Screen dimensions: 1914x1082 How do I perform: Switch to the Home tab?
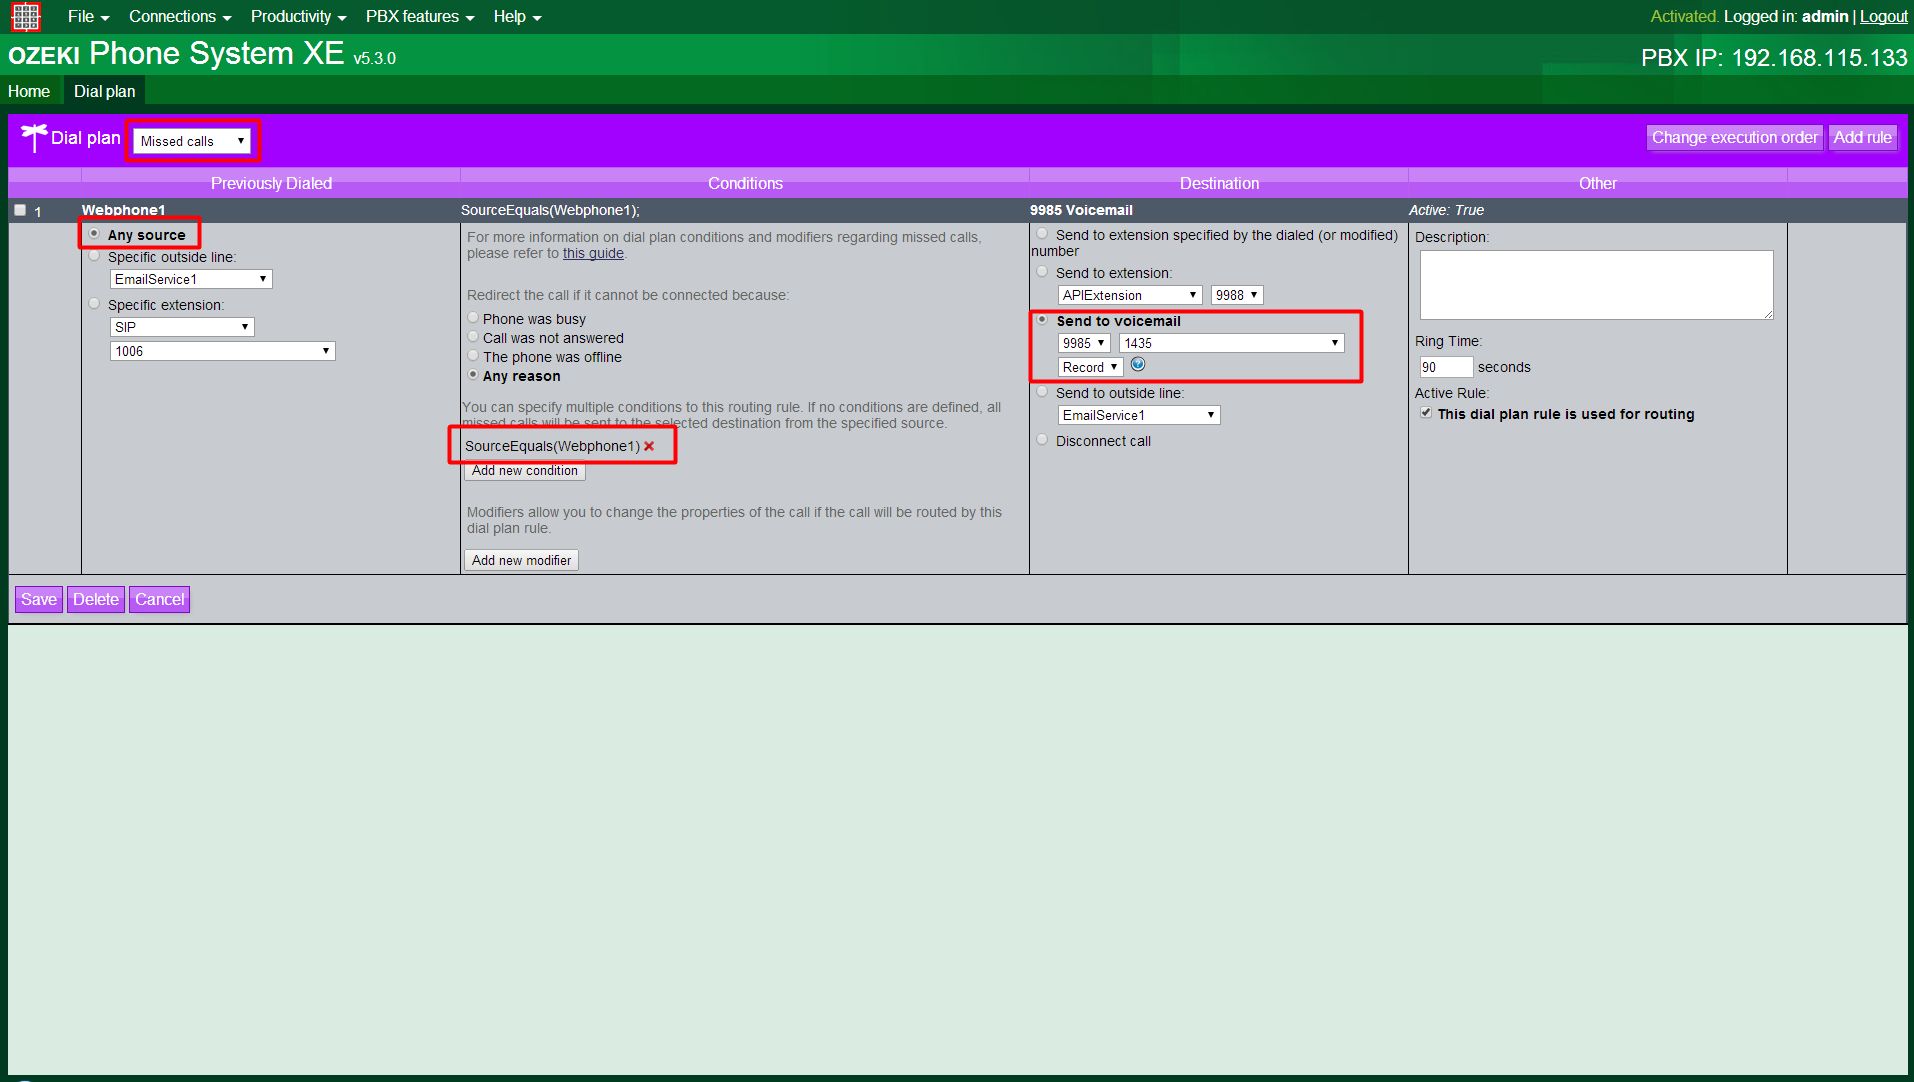pyautogui.click(x=29, y=91)
